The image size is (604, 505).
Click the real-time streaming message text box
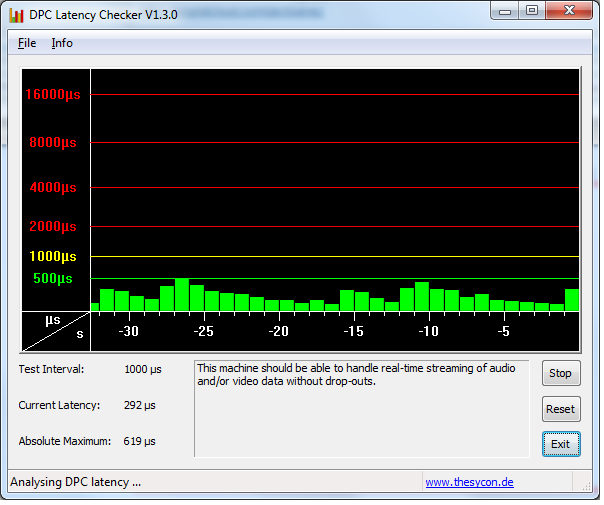pos(364,411)
